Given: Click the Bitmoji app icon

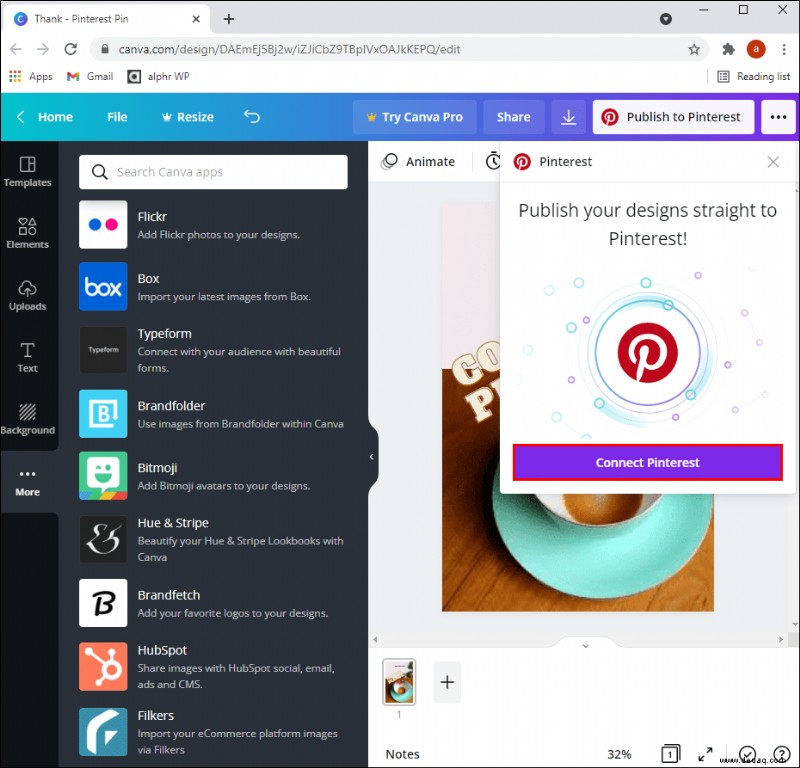Looking at the screenshot, I should pyautogui.click(x=103, y=476).
